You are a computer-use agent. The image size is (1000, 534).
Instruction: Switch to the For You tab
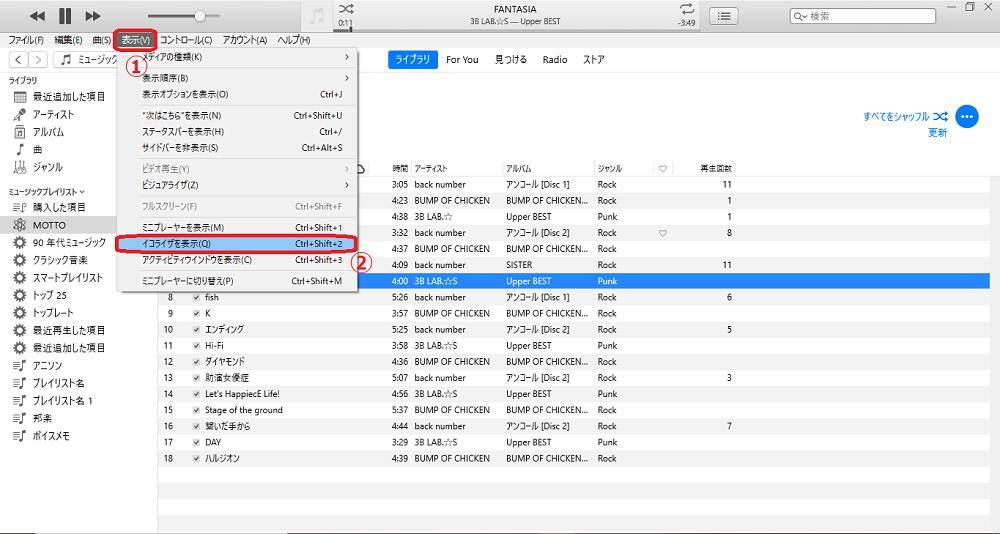click(462, 60)
